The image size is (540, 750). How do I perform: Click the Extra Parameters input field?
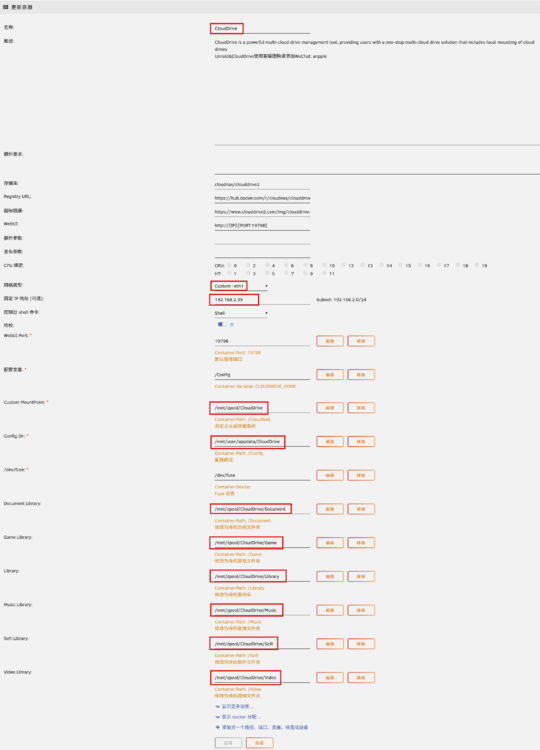262,239
